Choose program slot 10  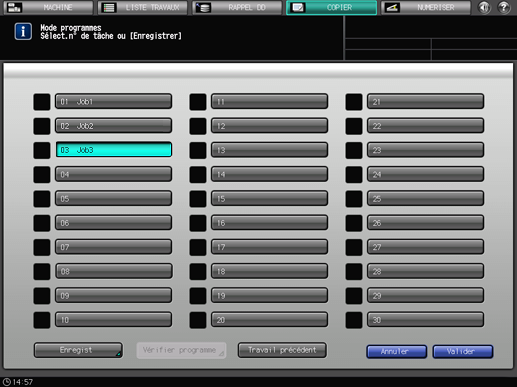click(113, 320)
